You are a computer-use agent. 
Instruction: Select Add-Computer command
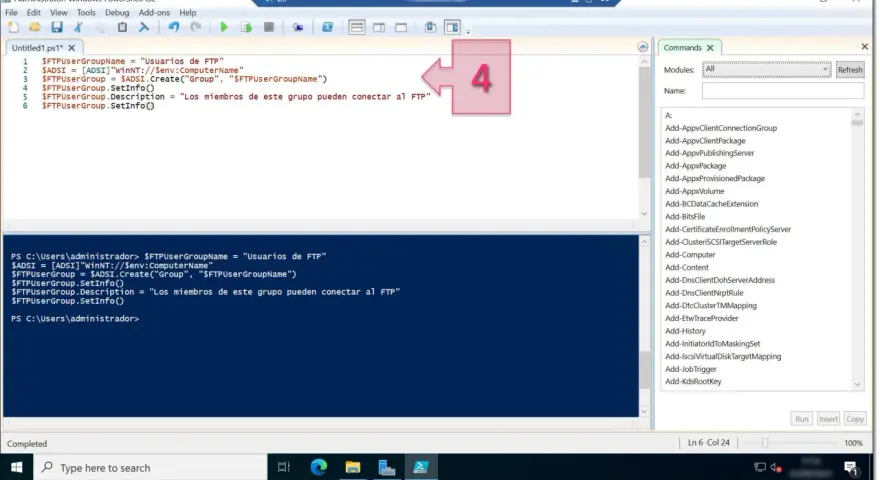[x=690, y=255]
